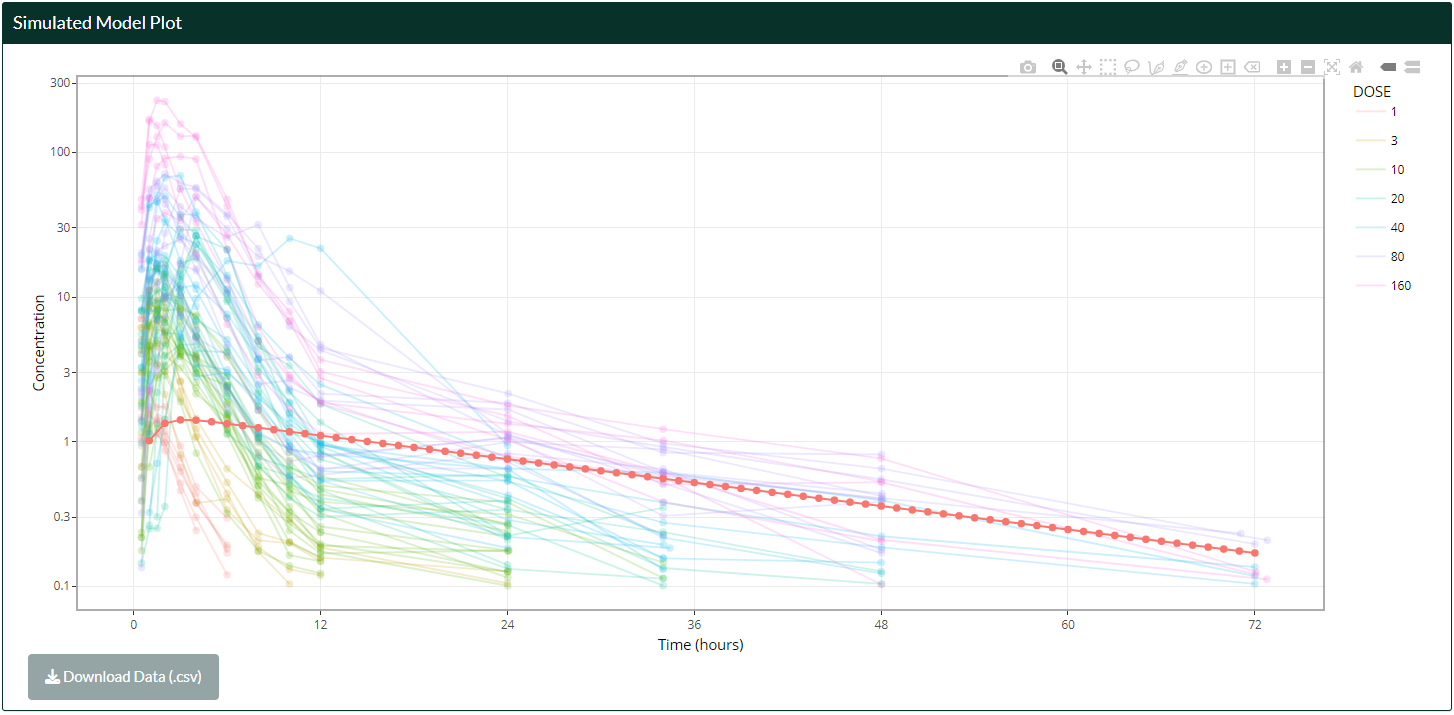Click the Autoscale icon in modebar
Image resolution: width=1454 pixels, height=715 pixels.
pyautogui.click(x=1332, y=67)
